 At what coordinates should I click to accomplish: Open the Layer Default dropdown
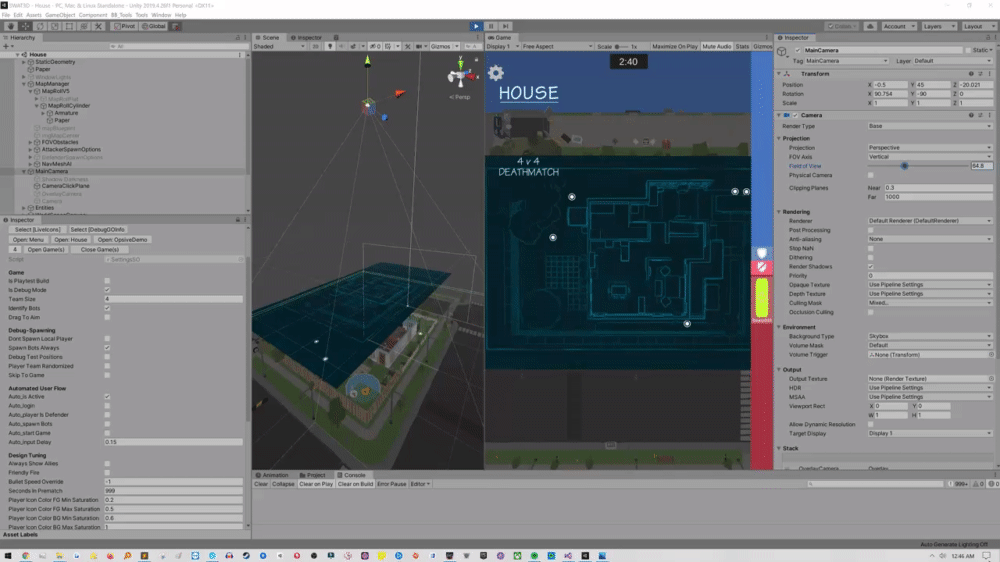pos(952,61)
